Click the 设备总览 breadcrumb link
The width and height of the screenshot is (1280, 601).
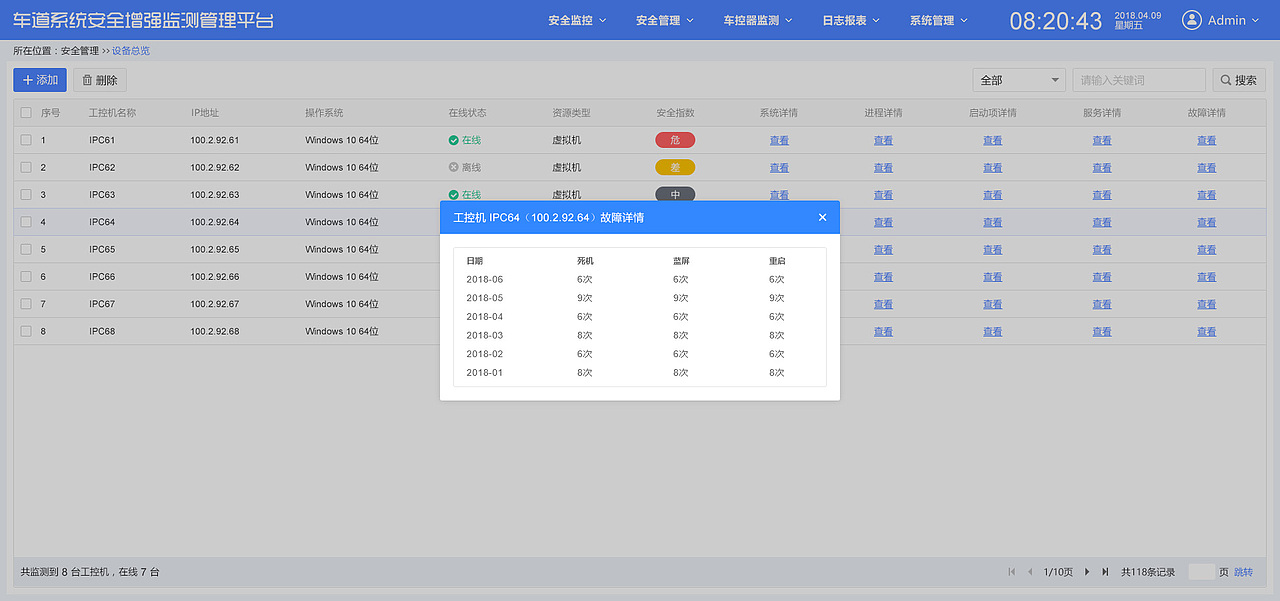coord(131,51)
